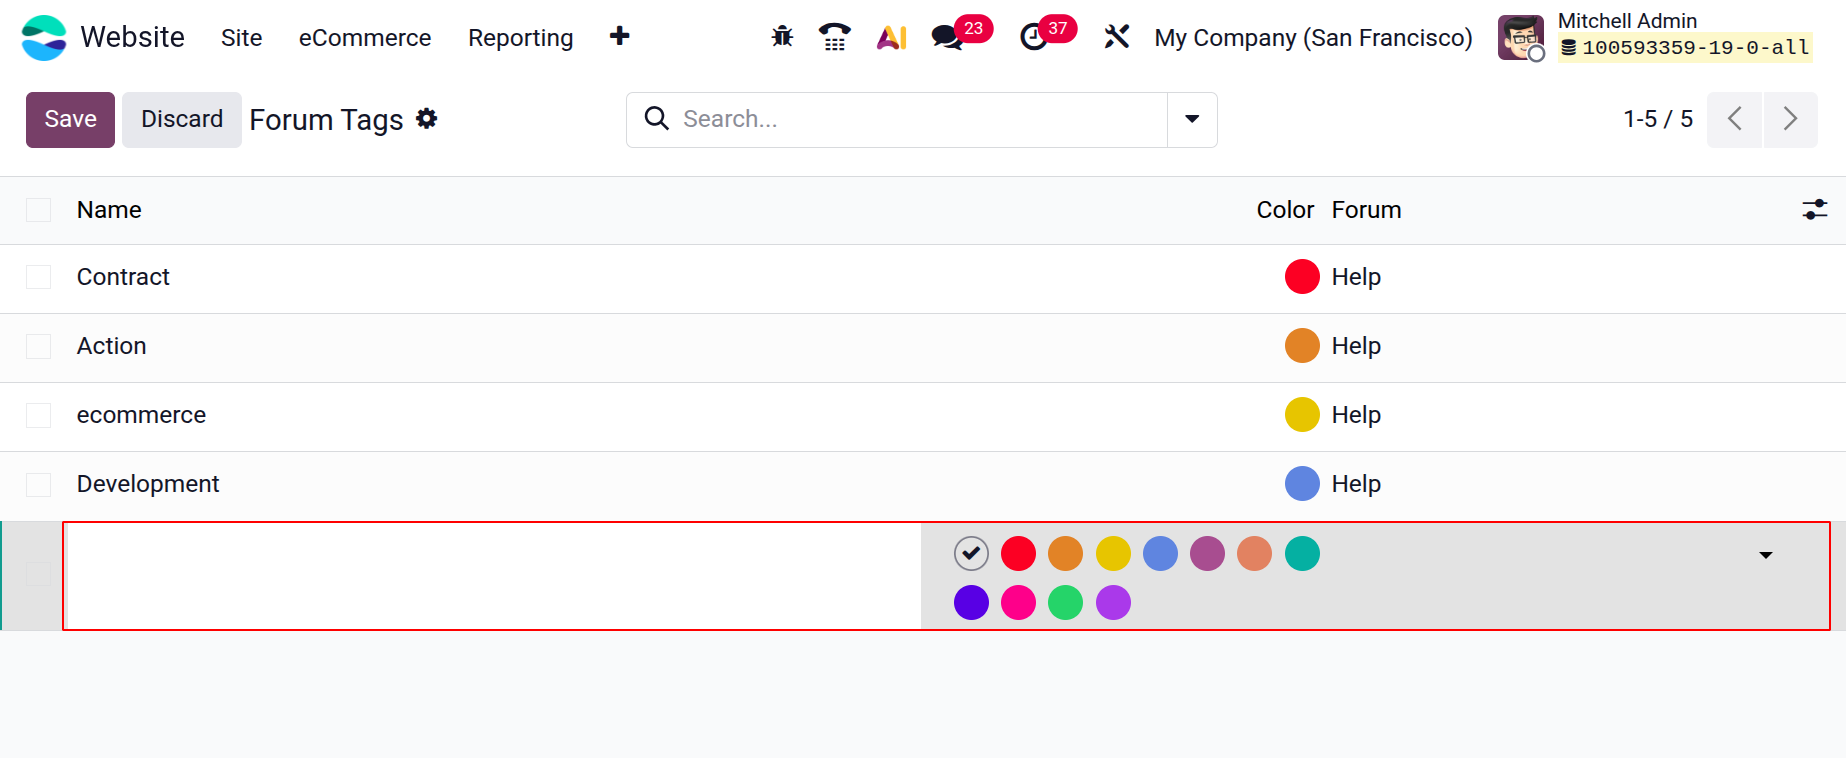Open the Reporting menu

coord(520,38)
